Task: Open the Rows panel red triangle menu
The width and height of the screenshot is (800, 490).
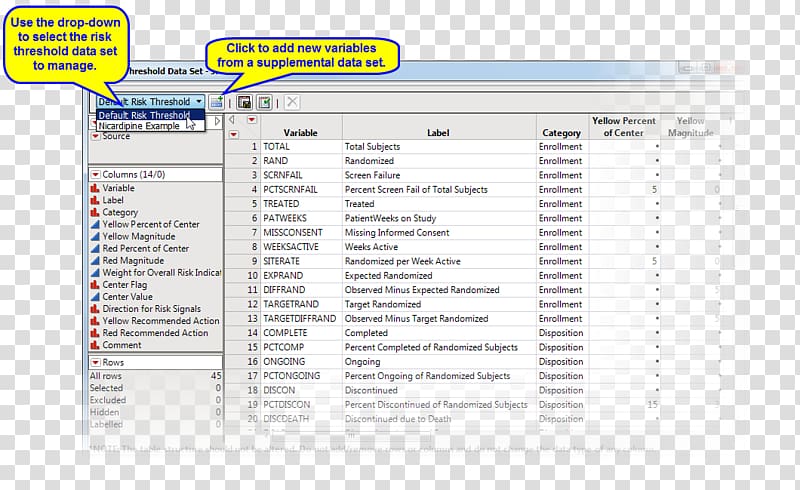Action: pyautogui.click(x=95, y=362)
